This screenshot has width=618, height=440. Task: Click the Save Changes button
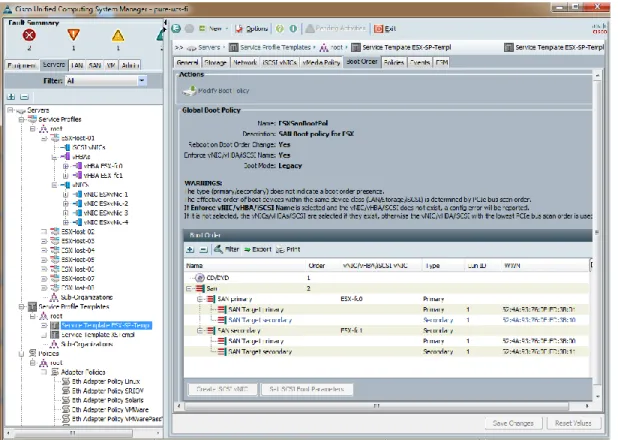[513, 423]
